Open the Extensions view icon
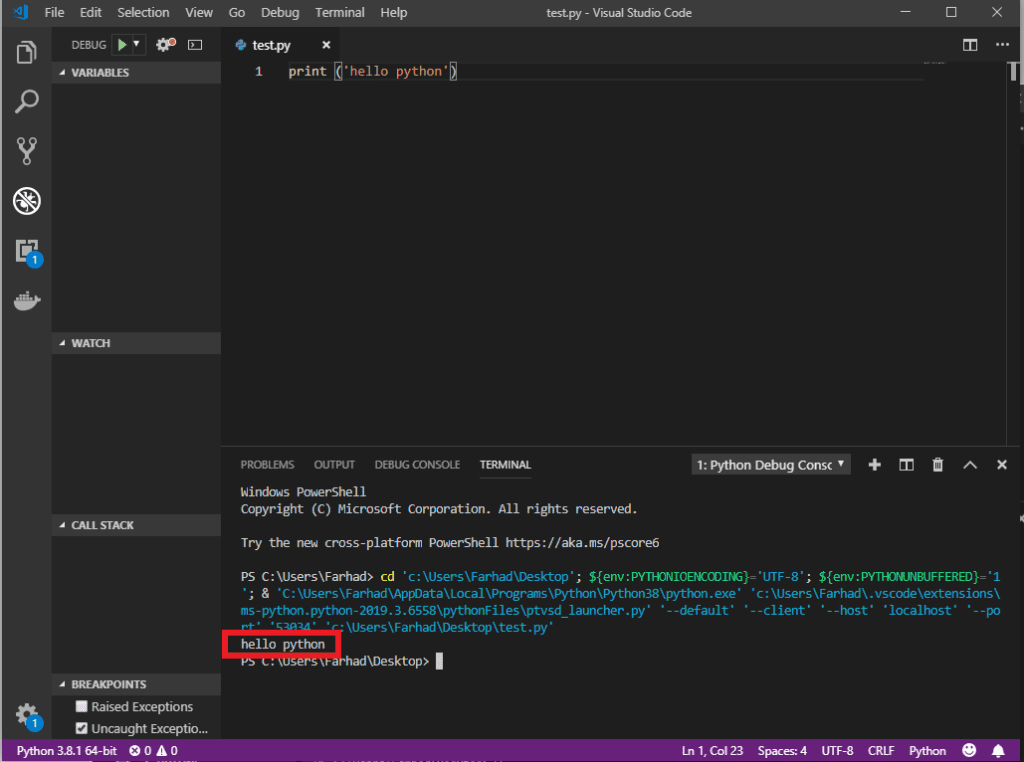The width and height of the screenshot is (1024, 762). 26,251
